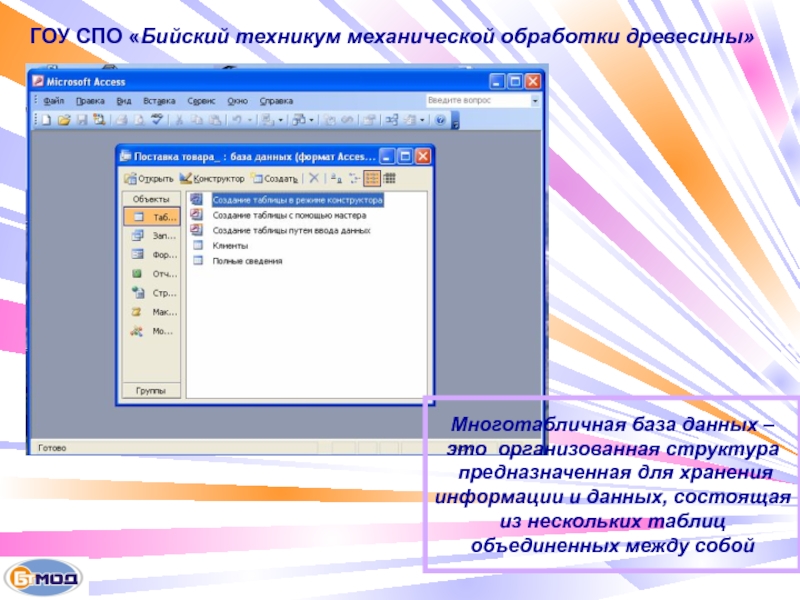Click the Print Preview toolbar icon
Image resolution: width=800 pixels, height=600 pixels.
pyautogui.click(x=139, y=120)
